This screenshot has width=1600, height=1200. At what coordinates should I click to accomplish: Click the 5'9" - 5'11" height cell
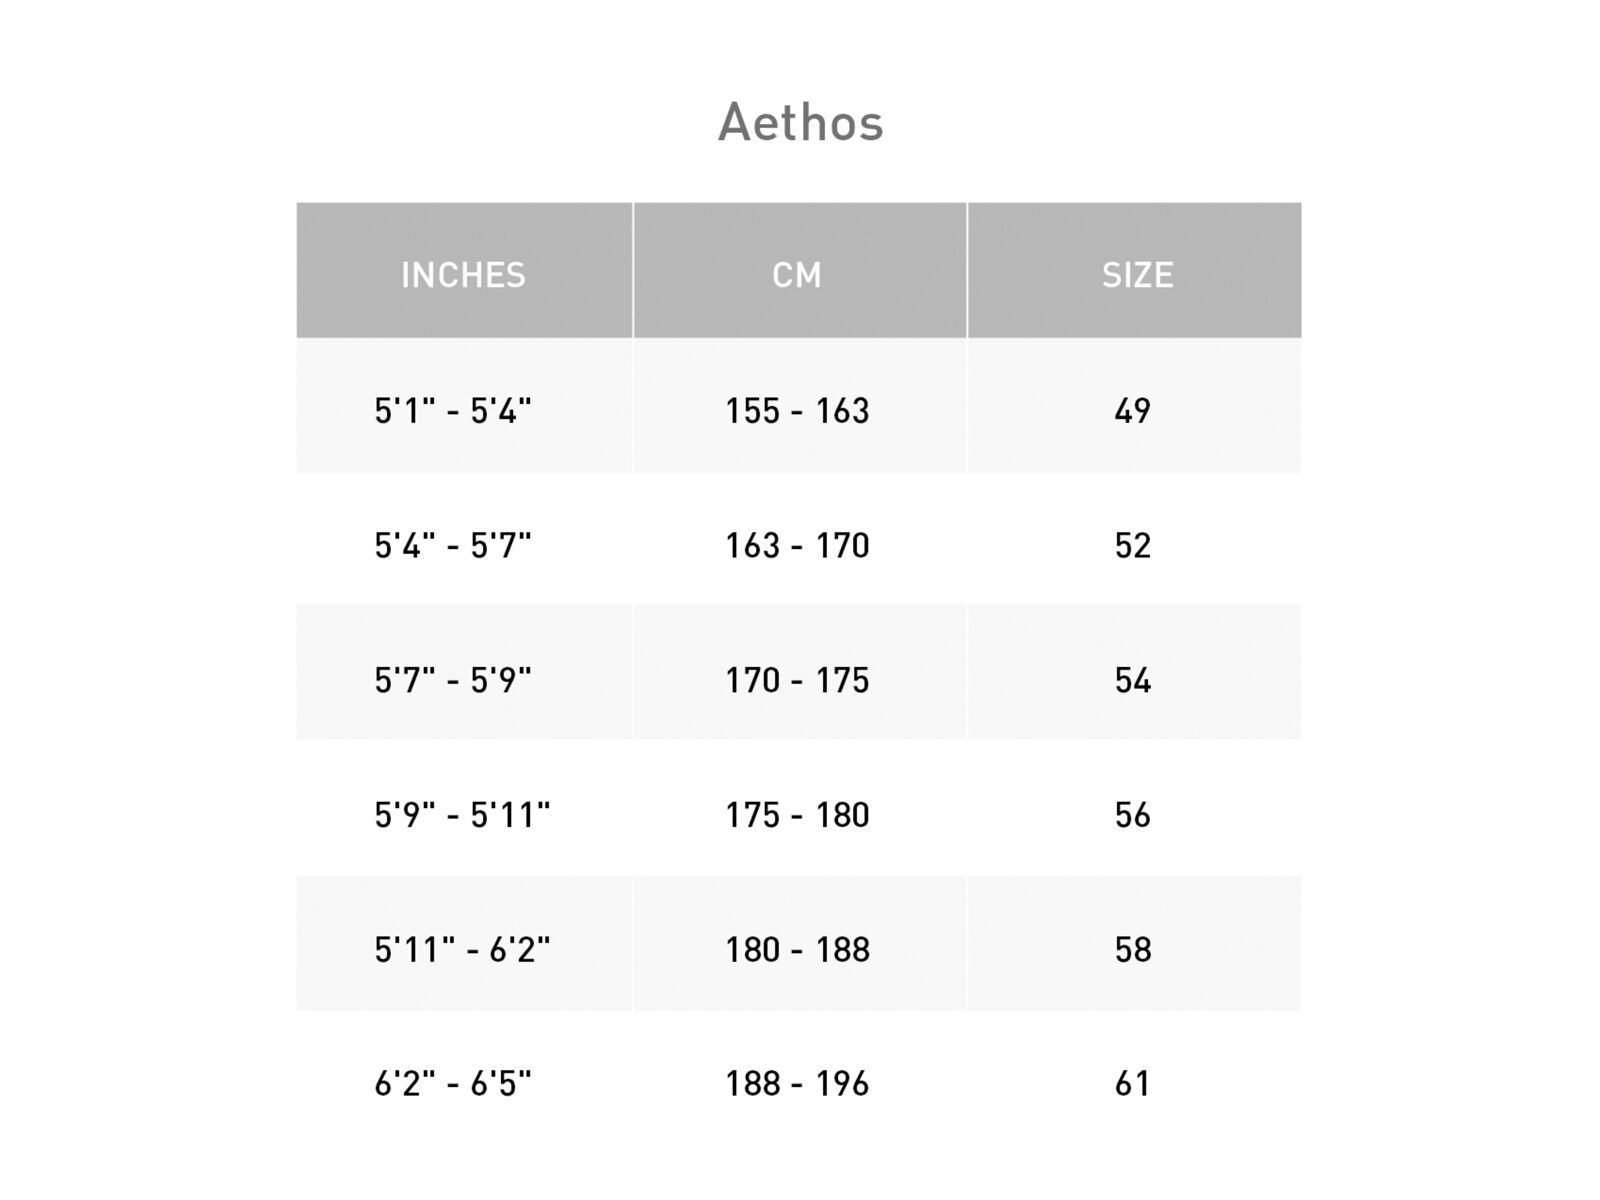pos(462,816)
